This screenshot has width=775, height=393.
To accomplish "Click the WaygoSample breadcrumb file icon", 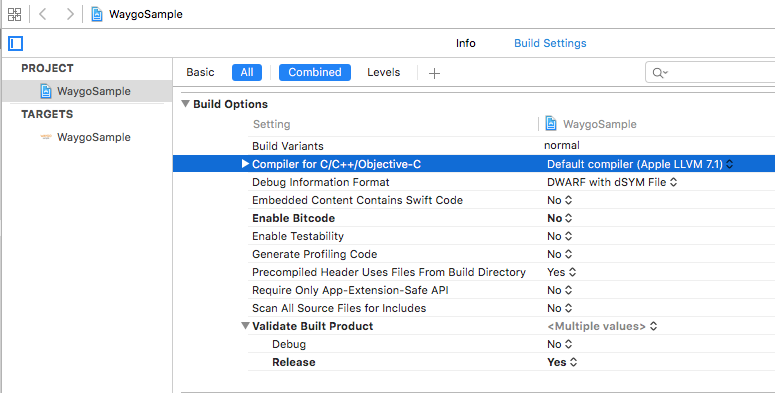I will (x=97, y=14).
